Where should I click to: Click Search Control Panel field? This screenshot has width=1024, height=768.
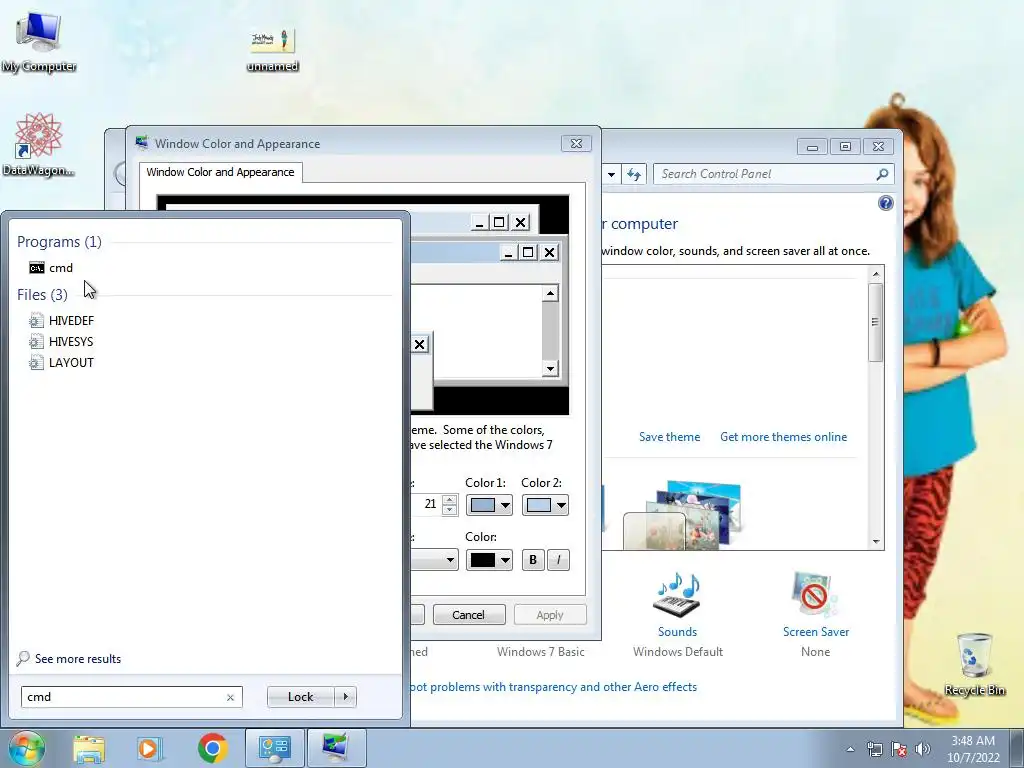(x=764, y=174)
